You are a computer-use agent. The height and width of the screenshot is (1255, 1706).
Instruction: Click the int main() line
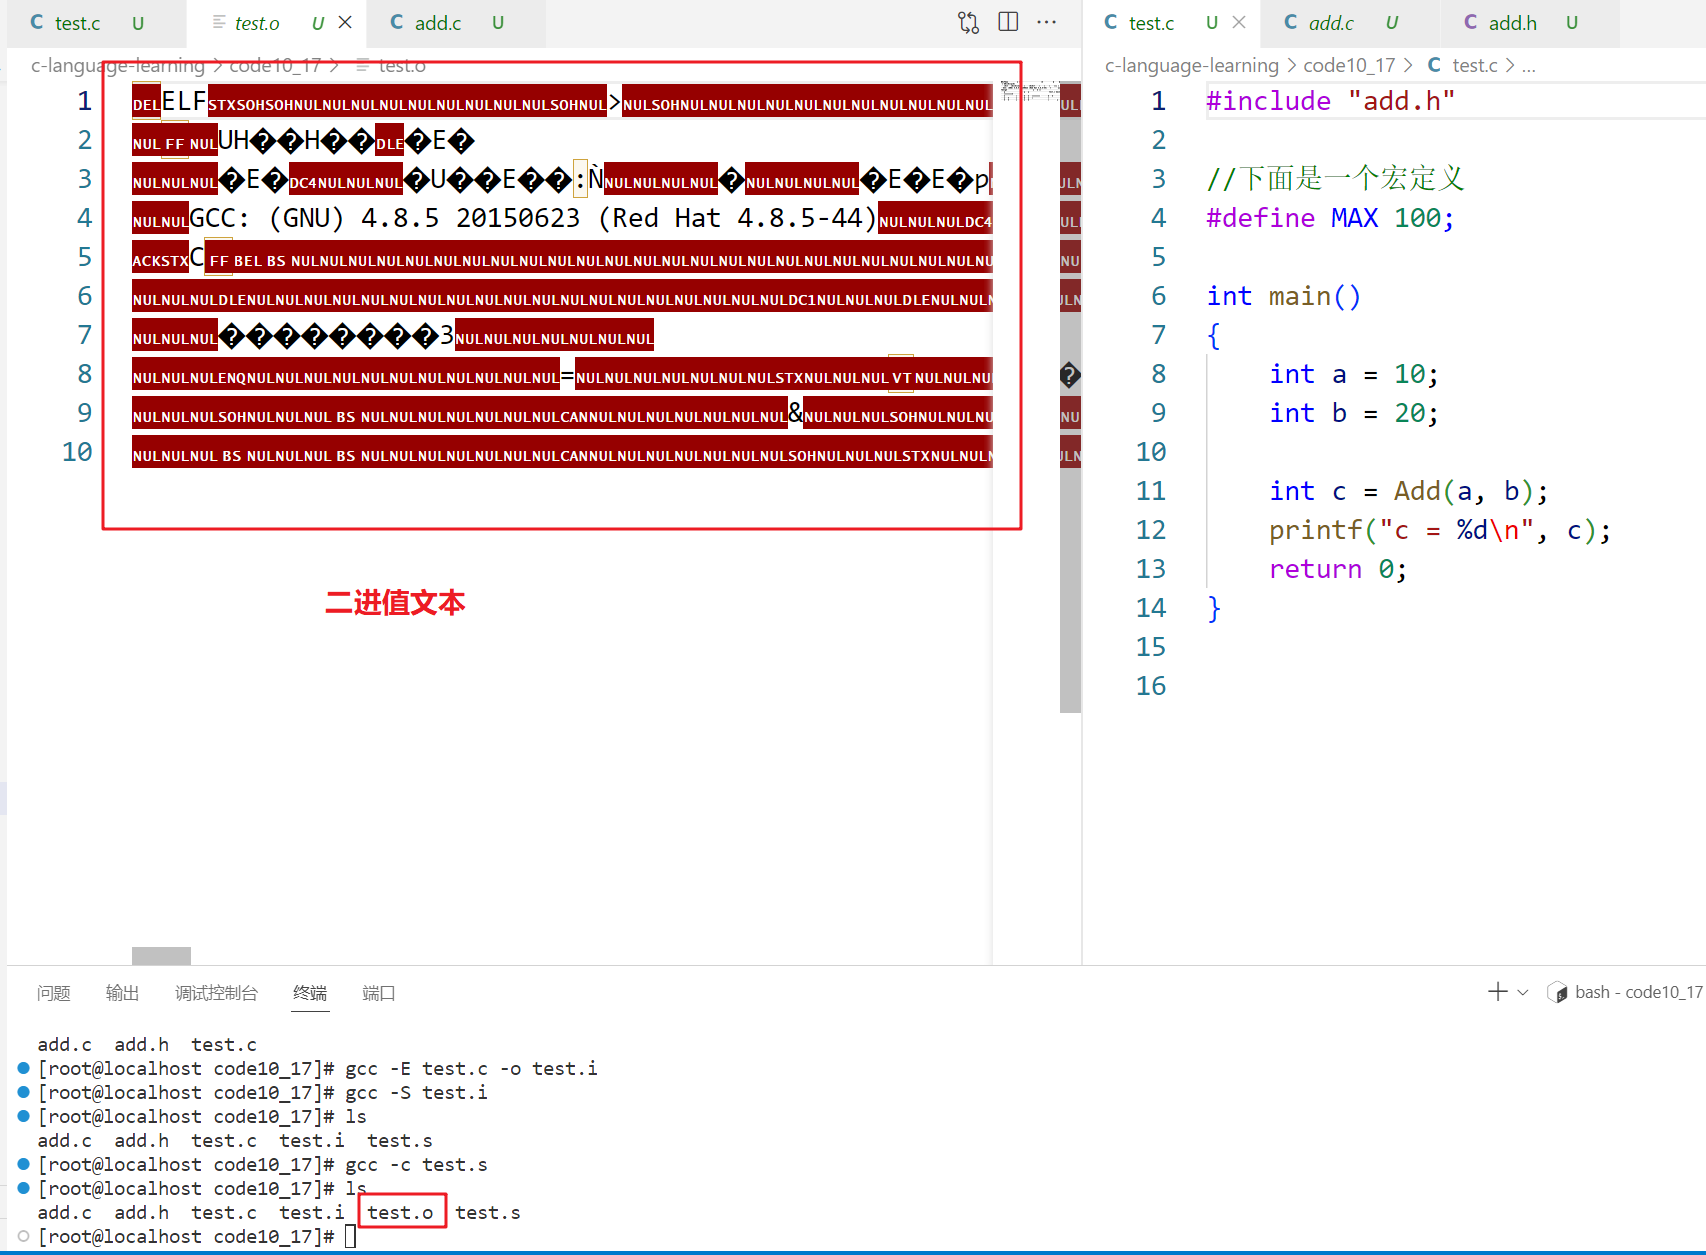(x=1283, y=296)
